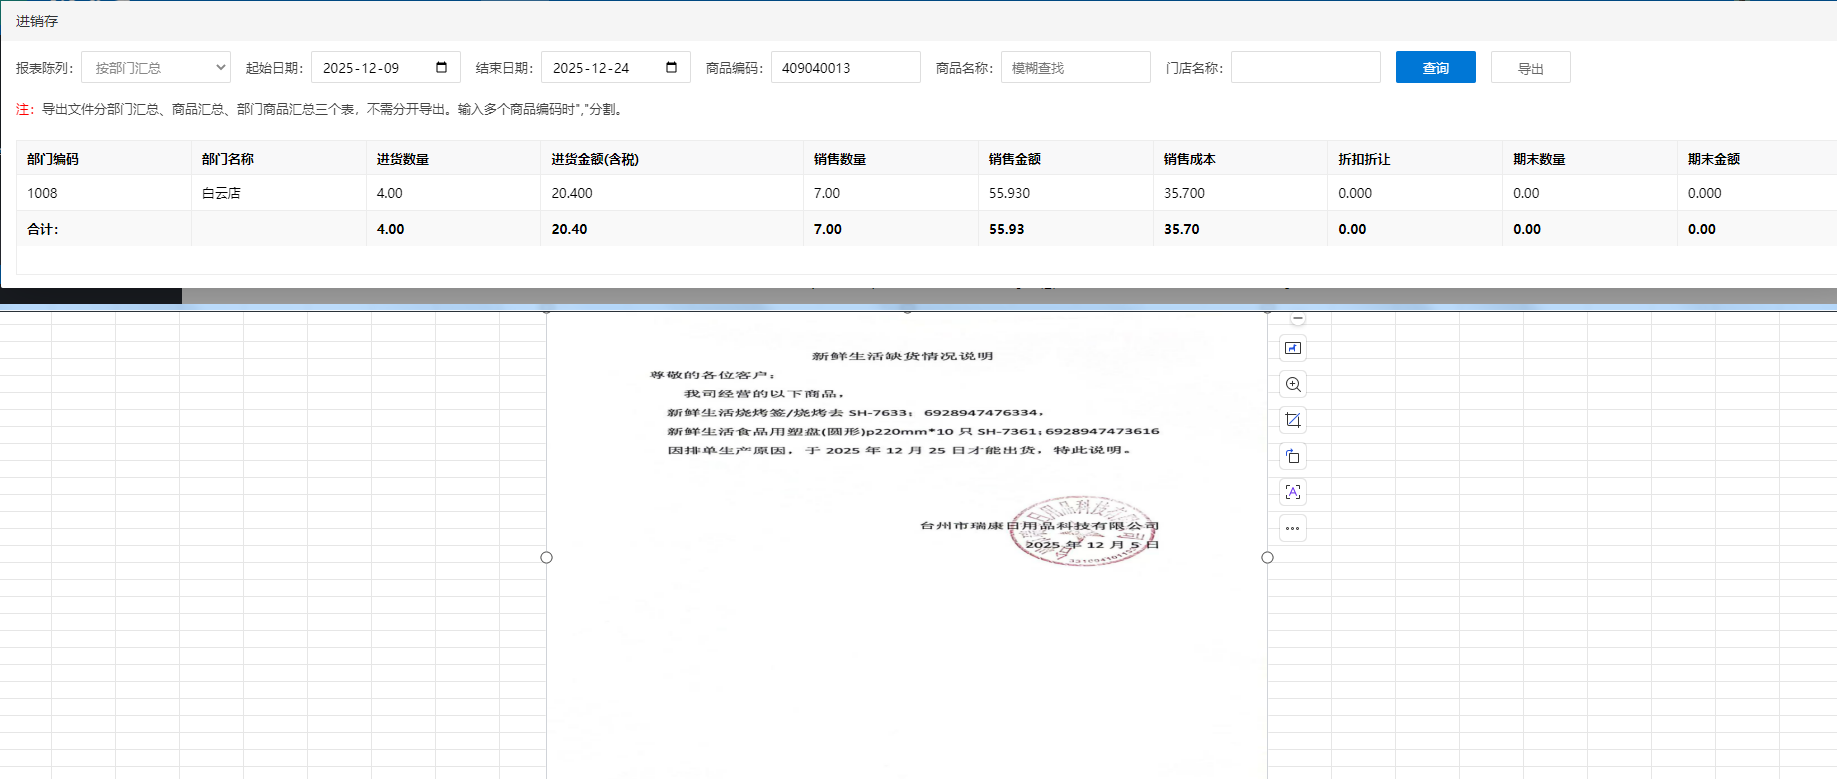The image size is (1837, 779).
Task: Select the 白云店 department row cell
Action: tap(222, 193)
